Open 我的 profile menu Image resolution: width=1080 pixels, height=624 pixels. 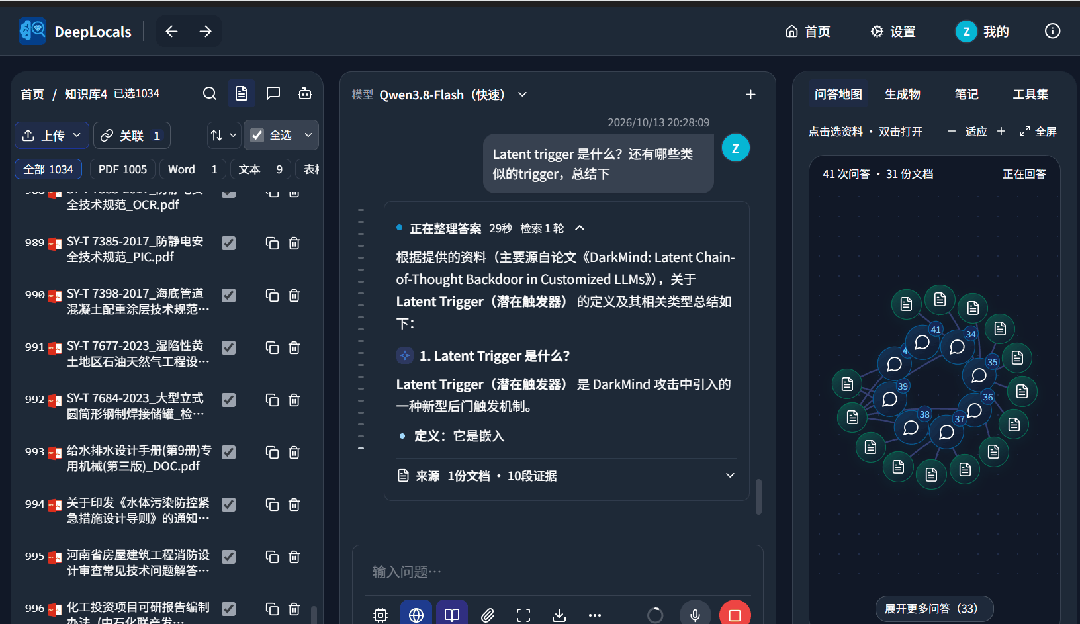tap(983, 32)
